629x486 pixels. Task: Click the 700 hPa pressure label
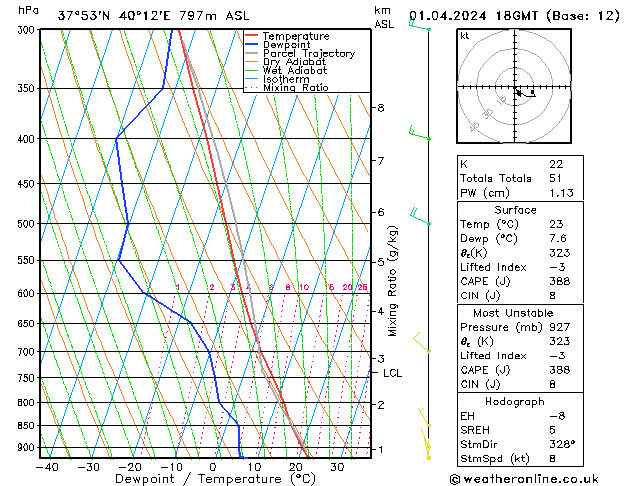point(28,352)
